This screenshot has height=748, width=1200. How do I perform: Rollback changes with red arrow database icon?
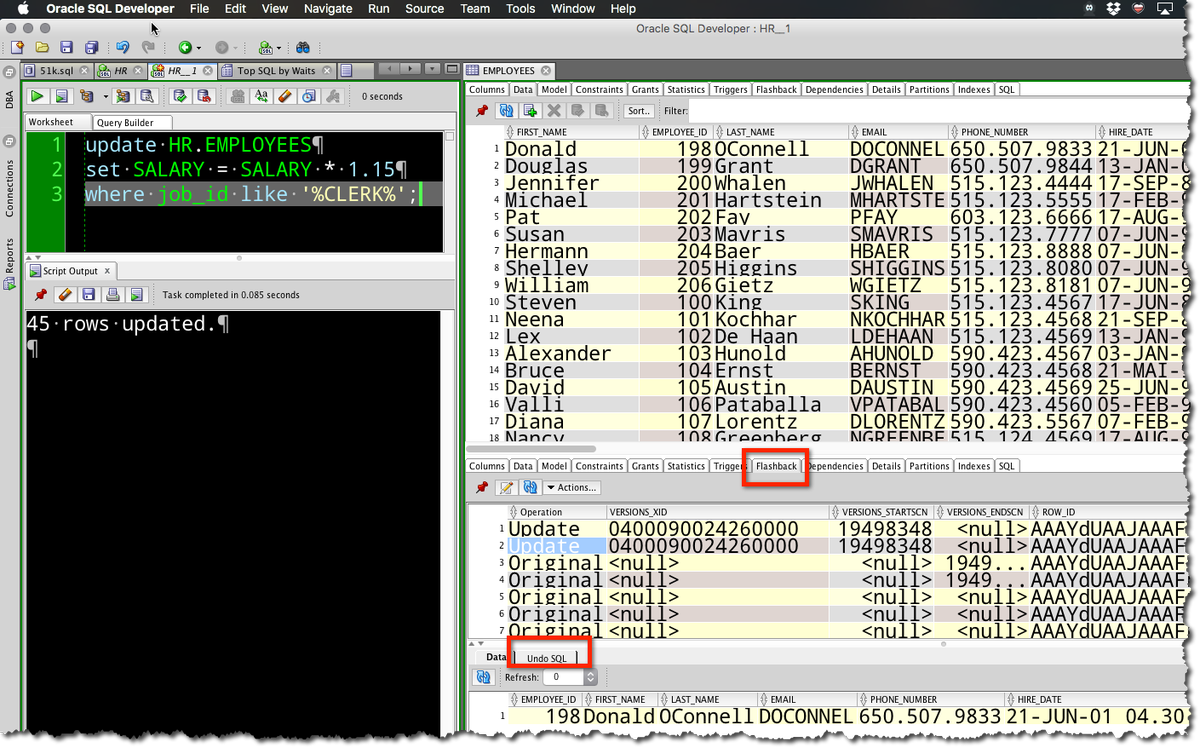(x=204, y=96)
